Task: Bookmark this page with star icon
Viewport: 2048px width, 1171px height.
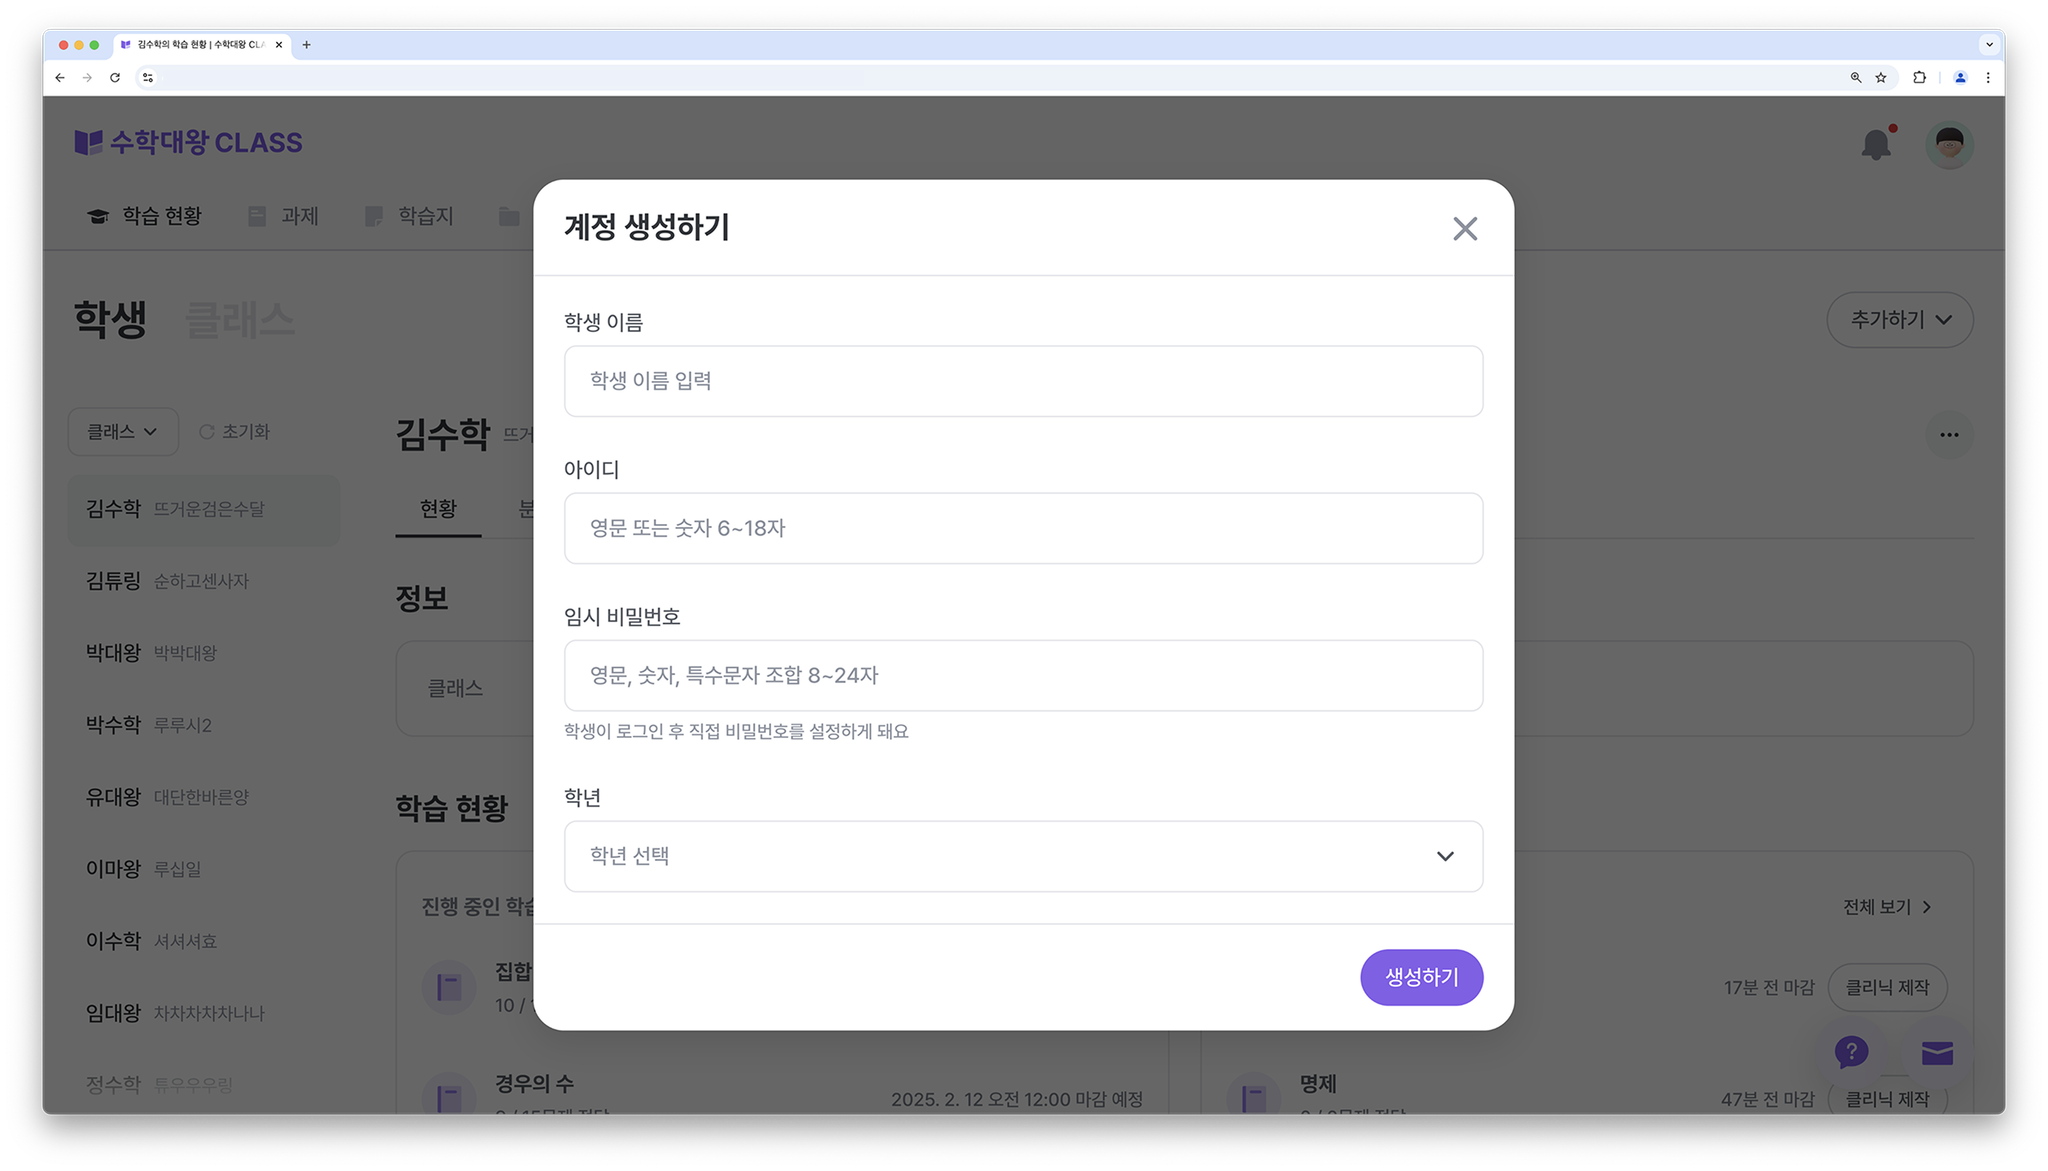Action: point(1881,78)
